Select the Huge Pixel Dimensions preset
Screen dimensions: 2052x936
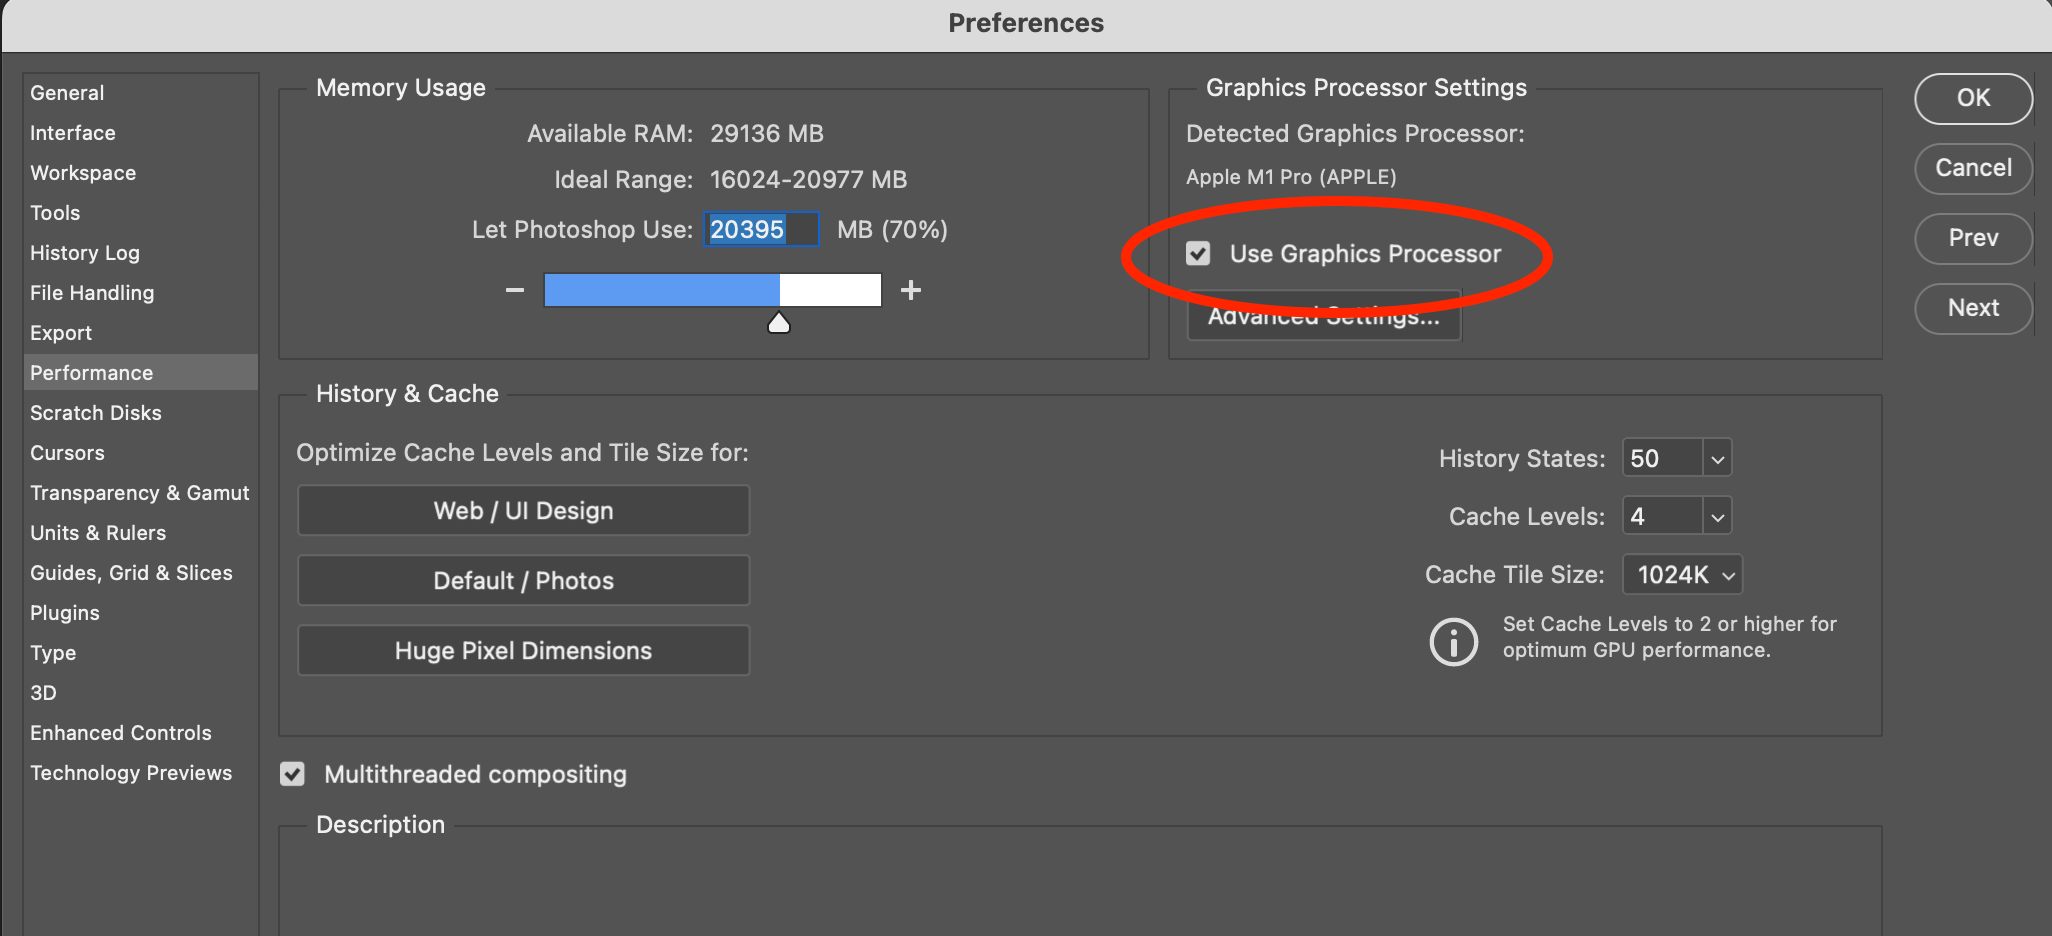523,651
